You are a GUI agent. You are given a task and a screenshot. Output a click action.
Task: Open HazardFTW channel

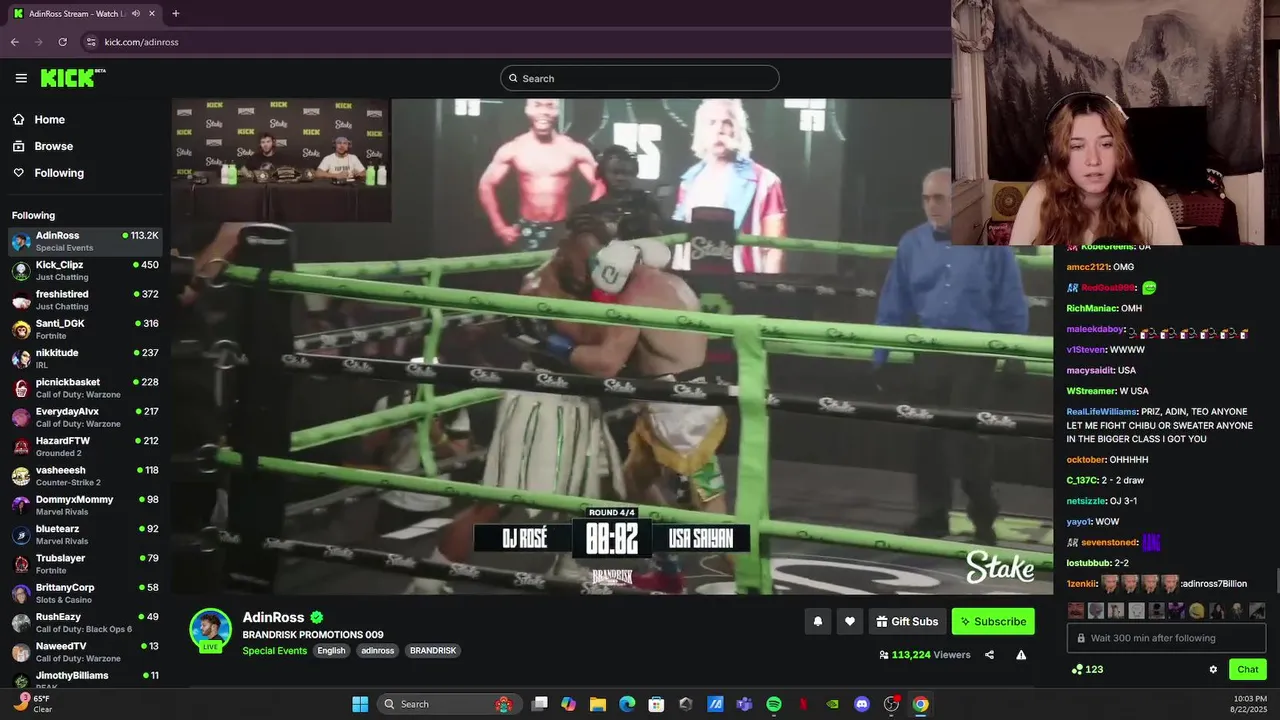(x=85, y=446)
